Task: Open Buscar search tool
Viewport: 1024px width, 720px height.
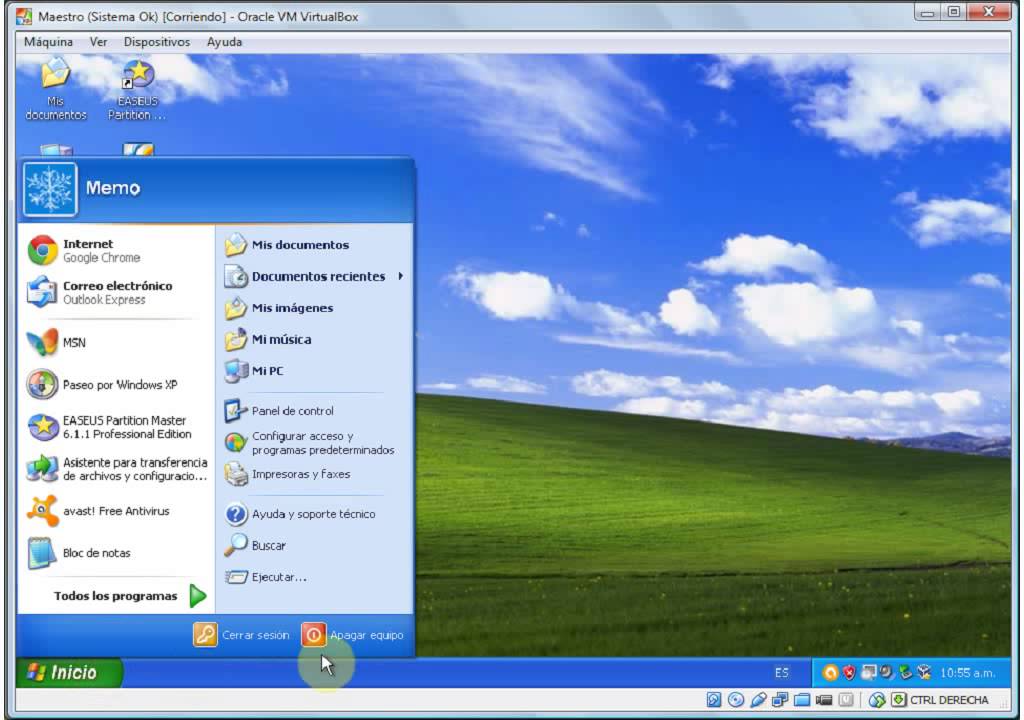Action: (x=315, y=546)
